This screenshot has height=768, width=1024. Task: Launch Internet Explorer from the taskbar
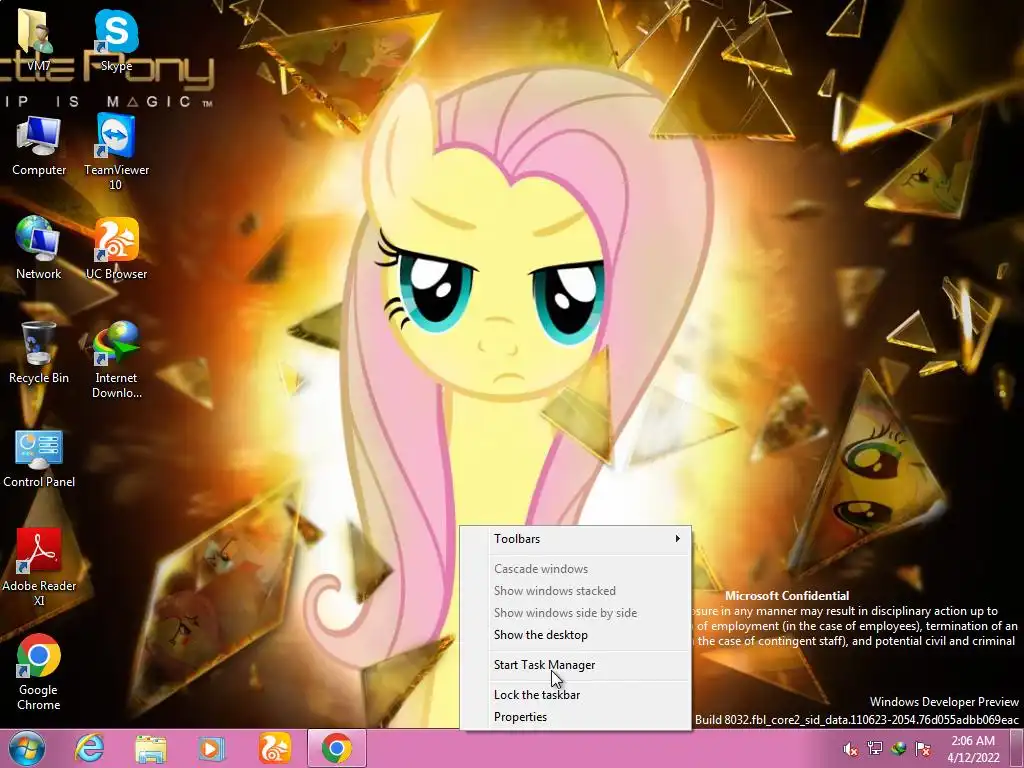pyautogui.click(x=89, y=748)
